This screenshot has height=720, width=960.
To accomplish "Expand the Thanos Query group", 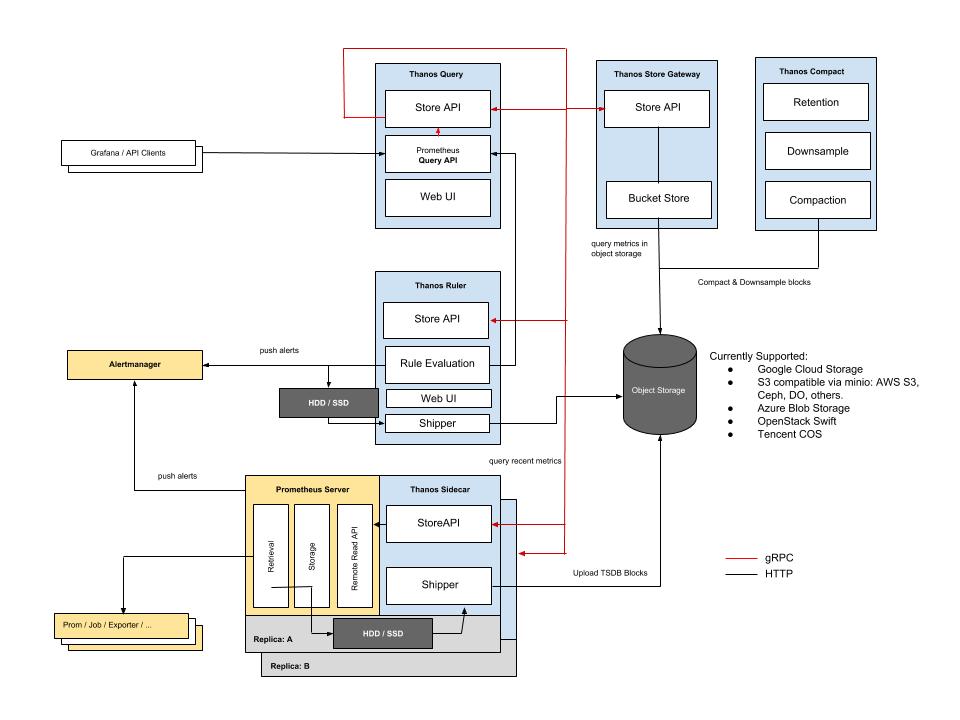I will [438, 72].
